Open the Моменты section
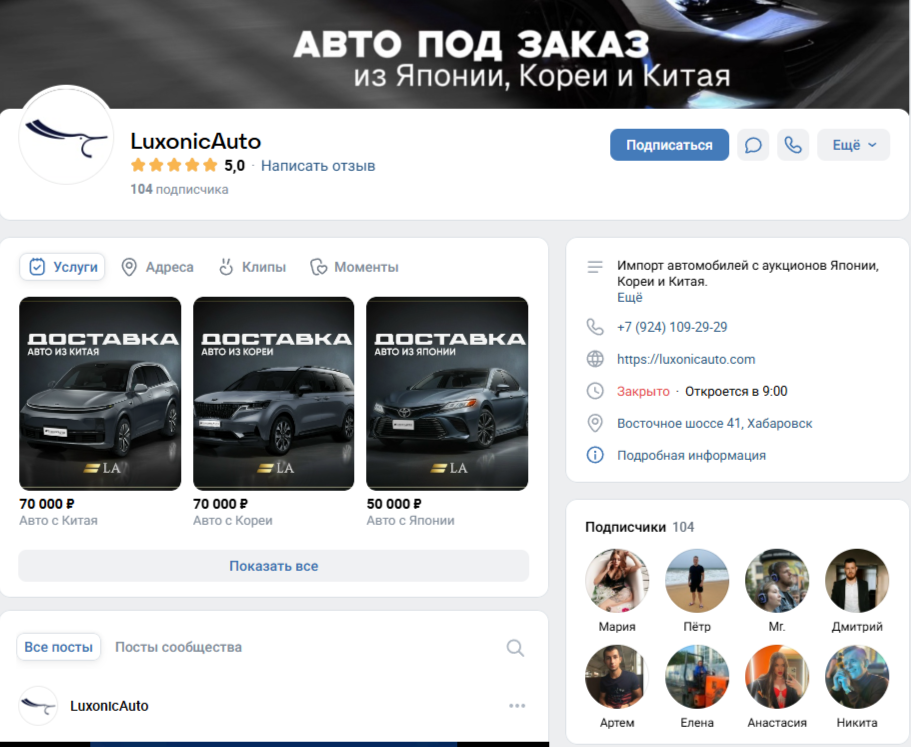The height and width of the screenshot is (747, 911). coord(348,267)
